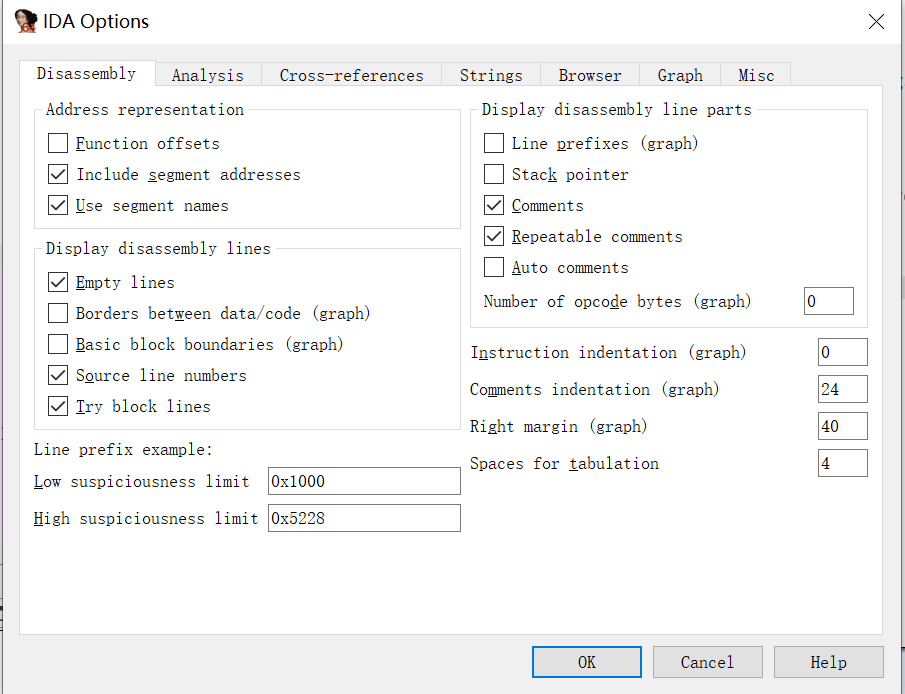Toggle Source line numbers checkbox

(x=58, y=376)
